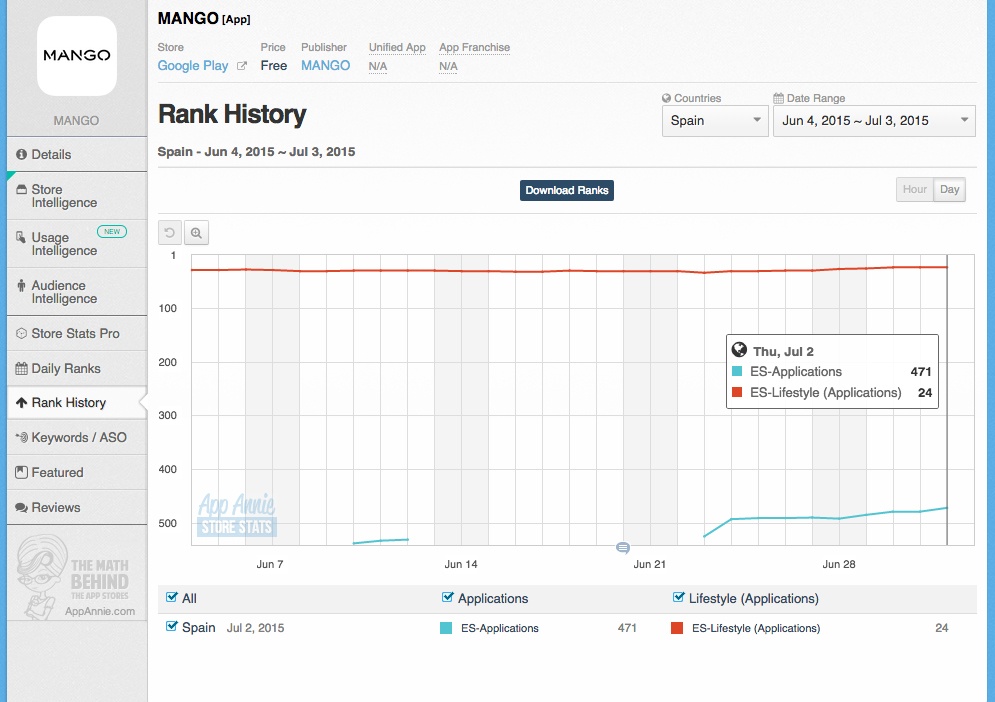Image resolution: width=995 pixels, height=702 pixels.
Task: Toggle the All checkbox
Action: click(171, 597)
